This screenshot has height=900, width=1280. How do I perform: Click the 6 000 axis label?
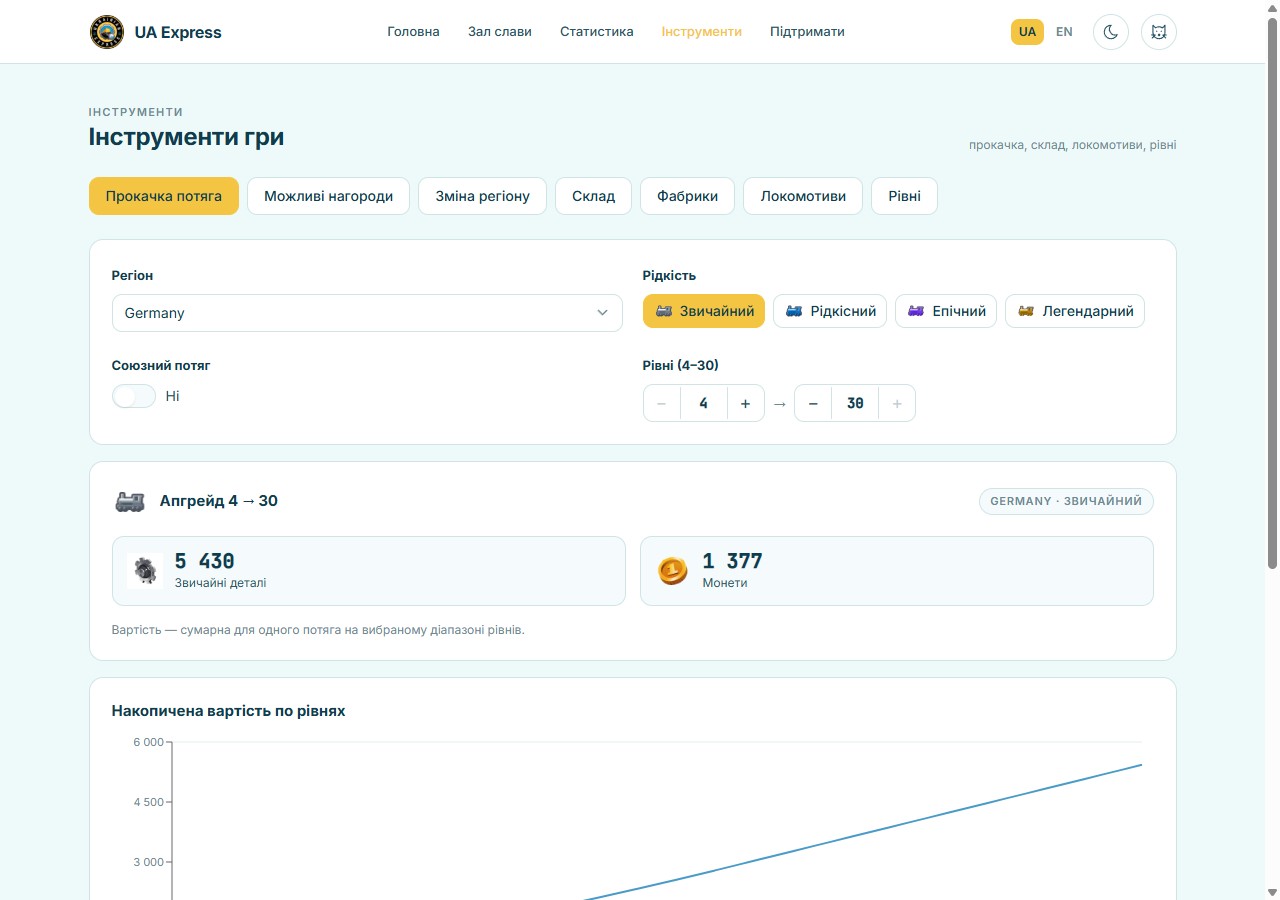coord(148,742)
